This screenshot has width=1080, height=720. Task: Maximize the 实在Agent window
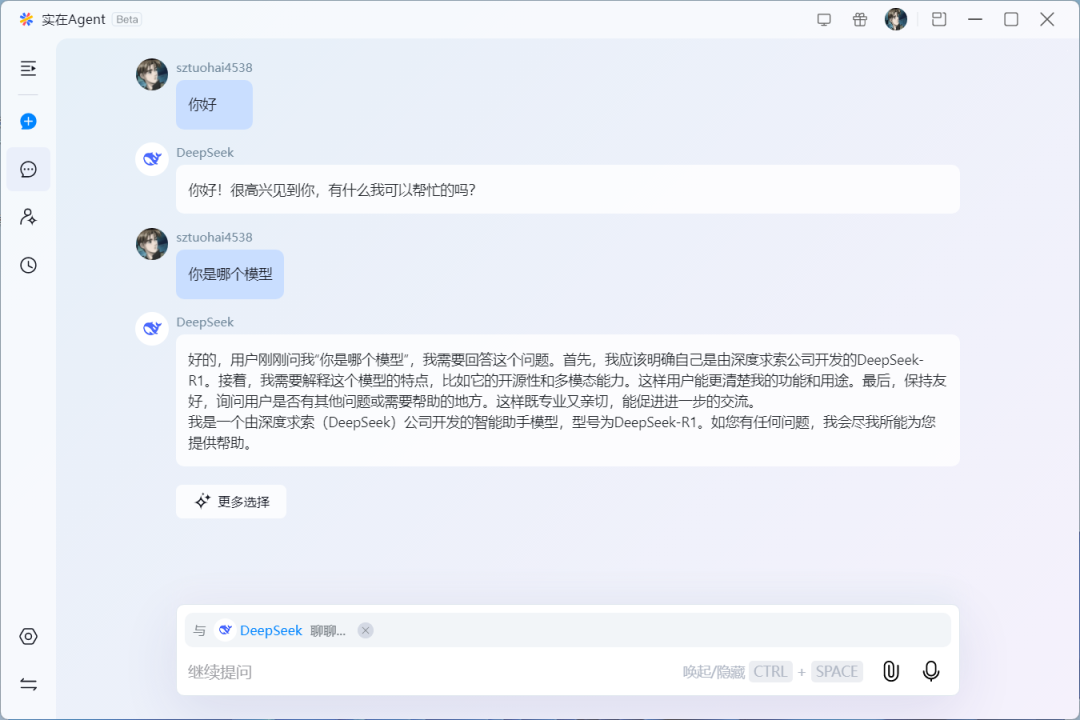point(1011,19)
